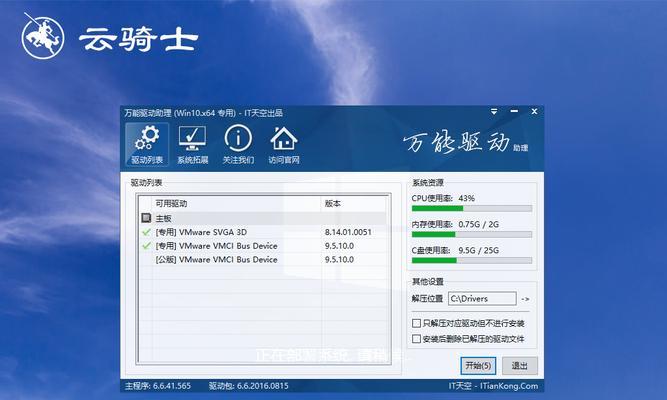Close the 万能驱动助理 window
This screenshot has width=667, height=400.
click(x=534, y=111)
